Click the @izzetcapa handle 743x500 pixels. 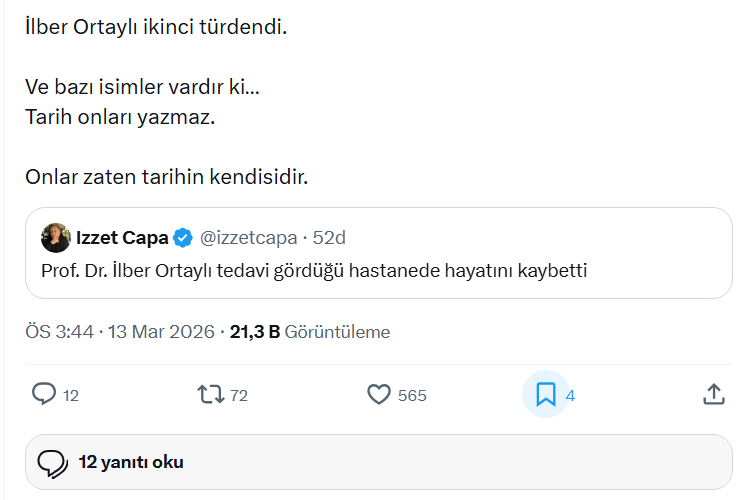tap(249, 238)
